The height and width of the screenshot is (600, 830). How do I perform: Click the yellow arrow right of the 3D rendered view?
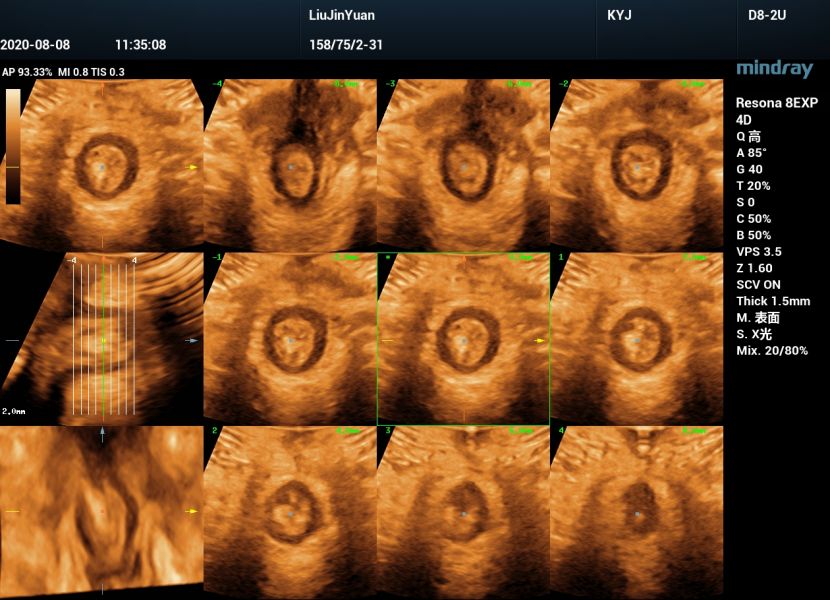pyautogui.click(x=192, y=511)
